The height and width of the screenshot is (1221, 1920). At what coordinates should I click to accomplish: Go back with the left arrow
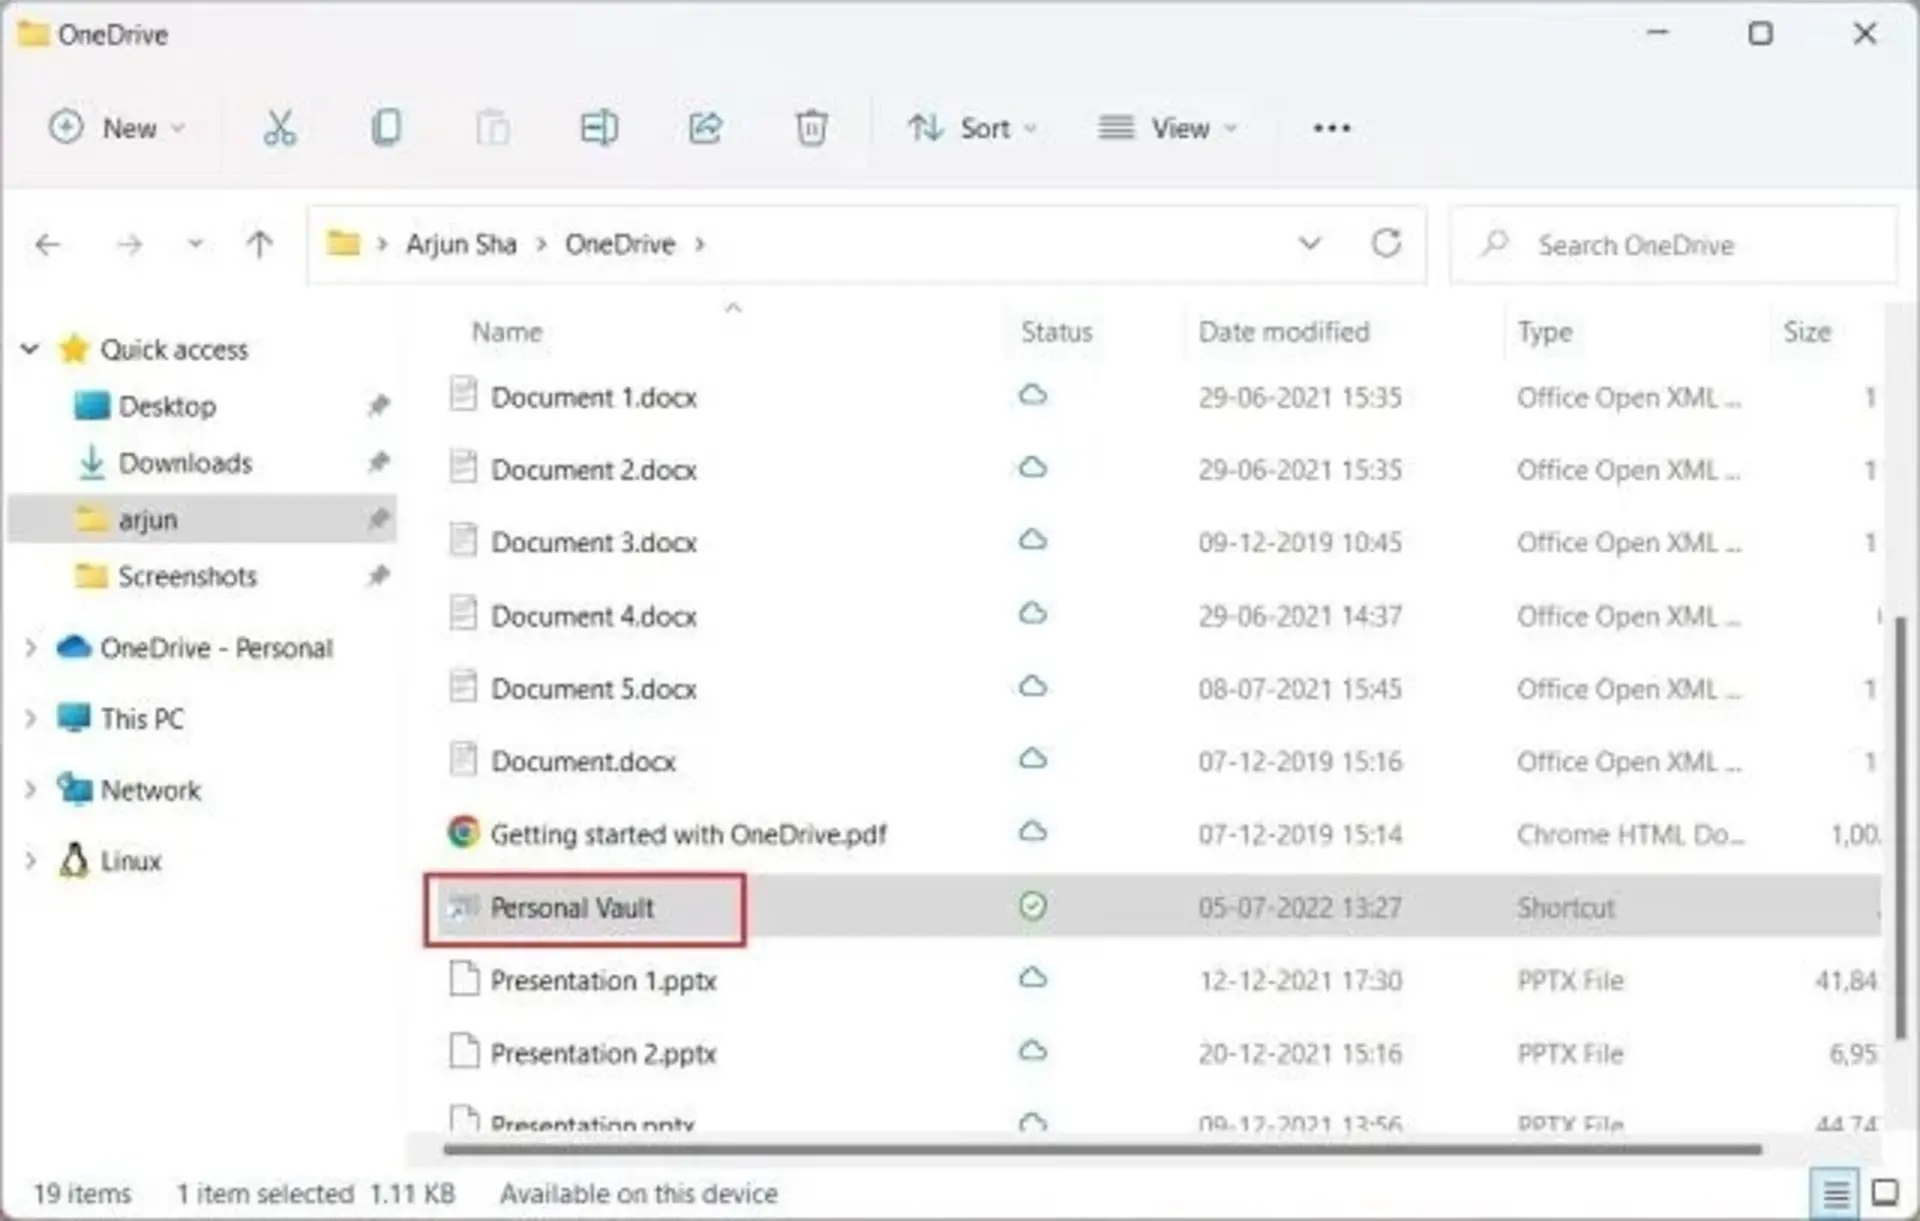(48, 244)
